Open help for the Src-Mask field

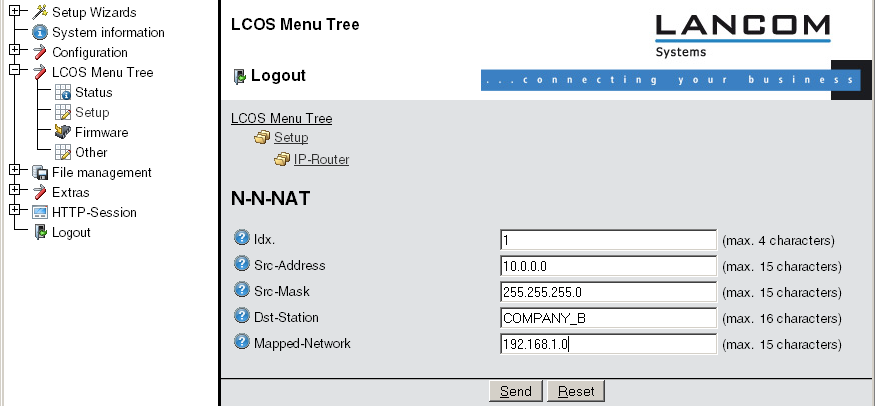(x=241, y=290)
